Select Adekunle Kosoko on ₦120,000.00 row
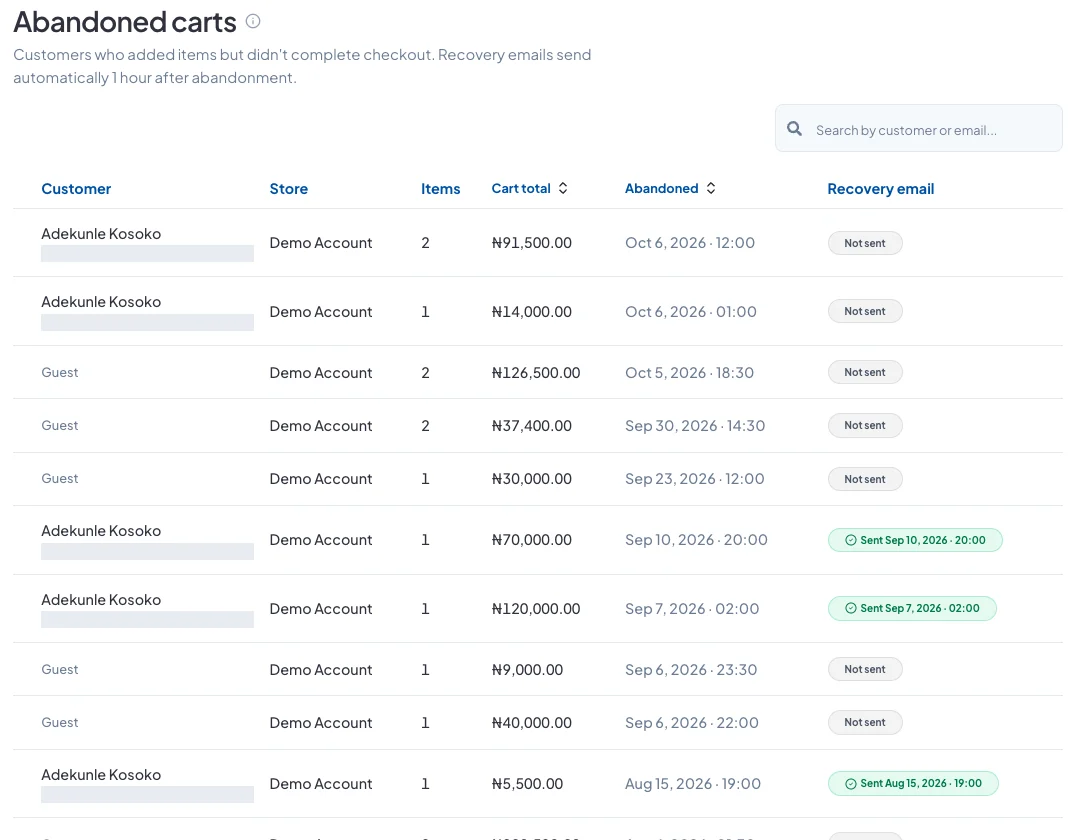 (101, 600)
